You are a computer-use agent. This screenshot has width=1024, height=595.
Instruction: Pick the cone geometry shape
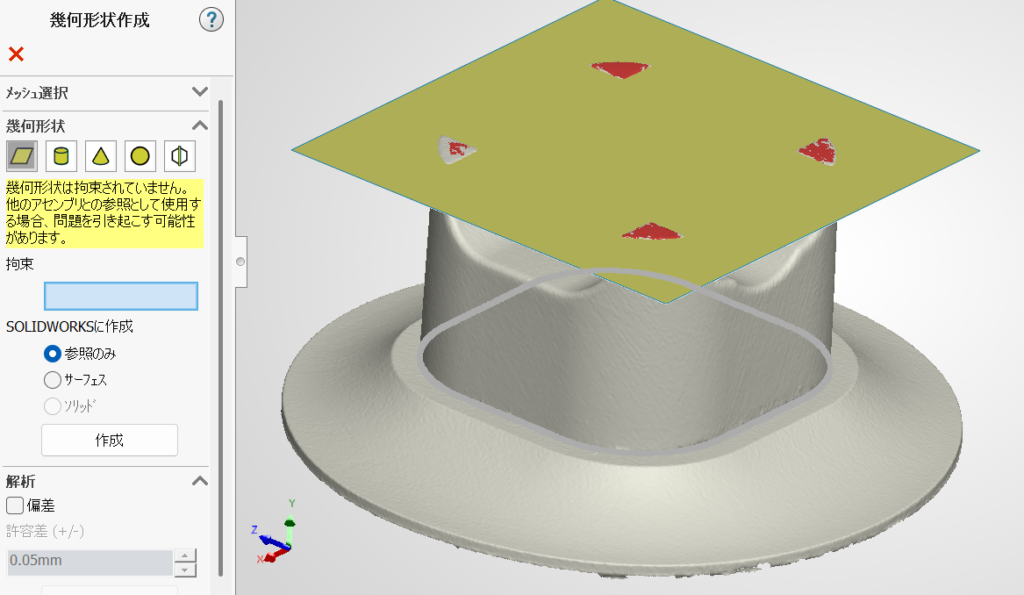[100, 156]
